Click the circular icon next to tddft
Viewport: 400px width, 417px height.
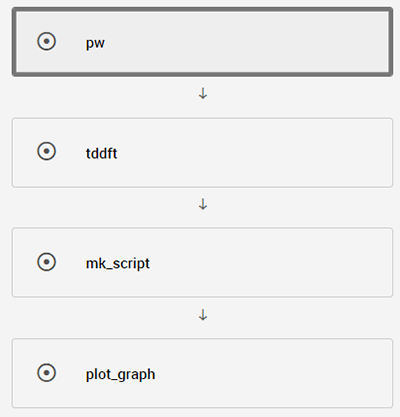pyautogui.click(x=46, y=151)
